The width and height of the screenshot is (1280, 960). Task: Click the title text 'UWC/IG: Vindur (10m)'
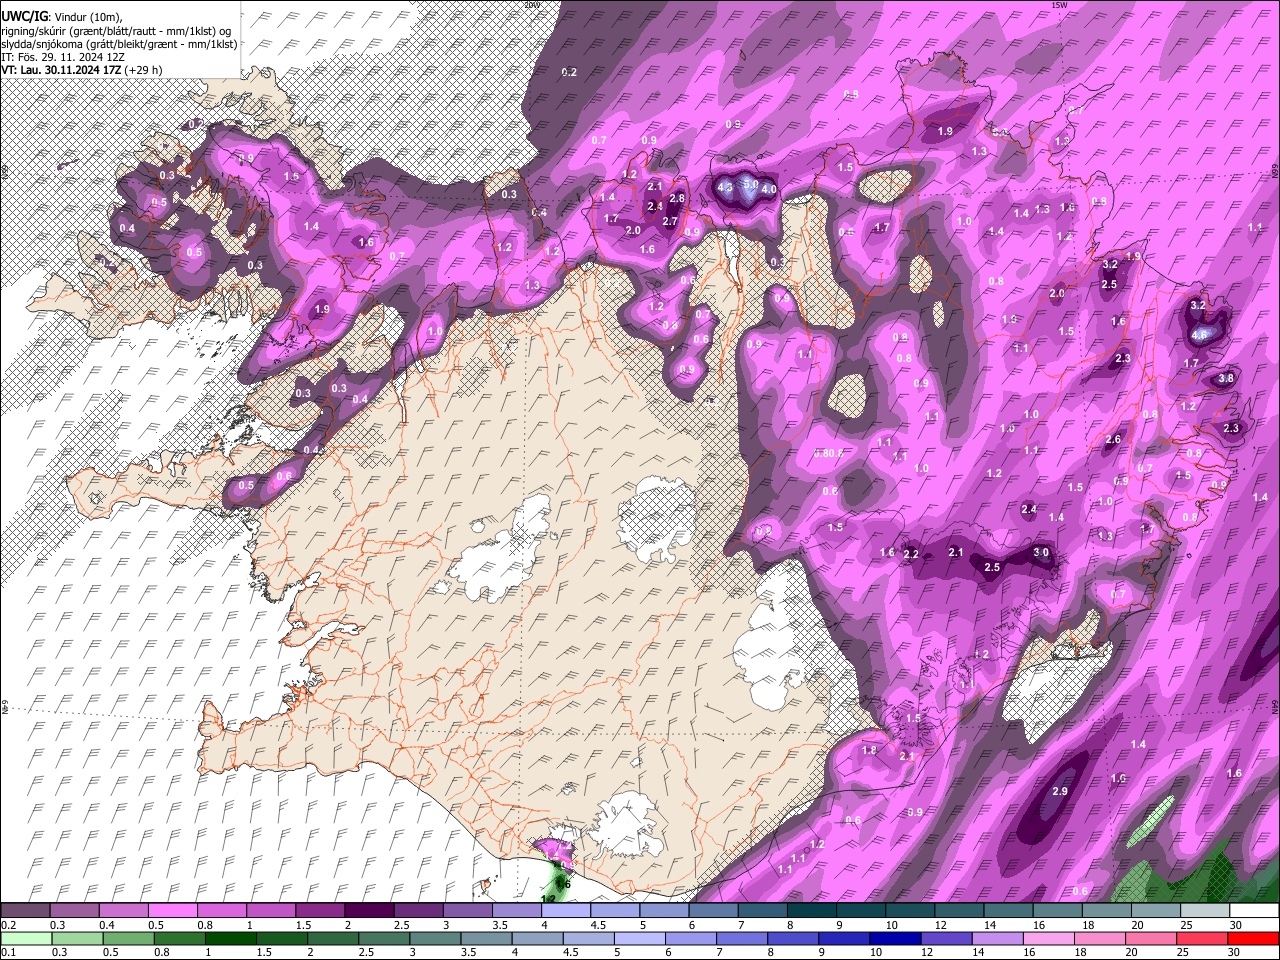(x=62, y=16)
